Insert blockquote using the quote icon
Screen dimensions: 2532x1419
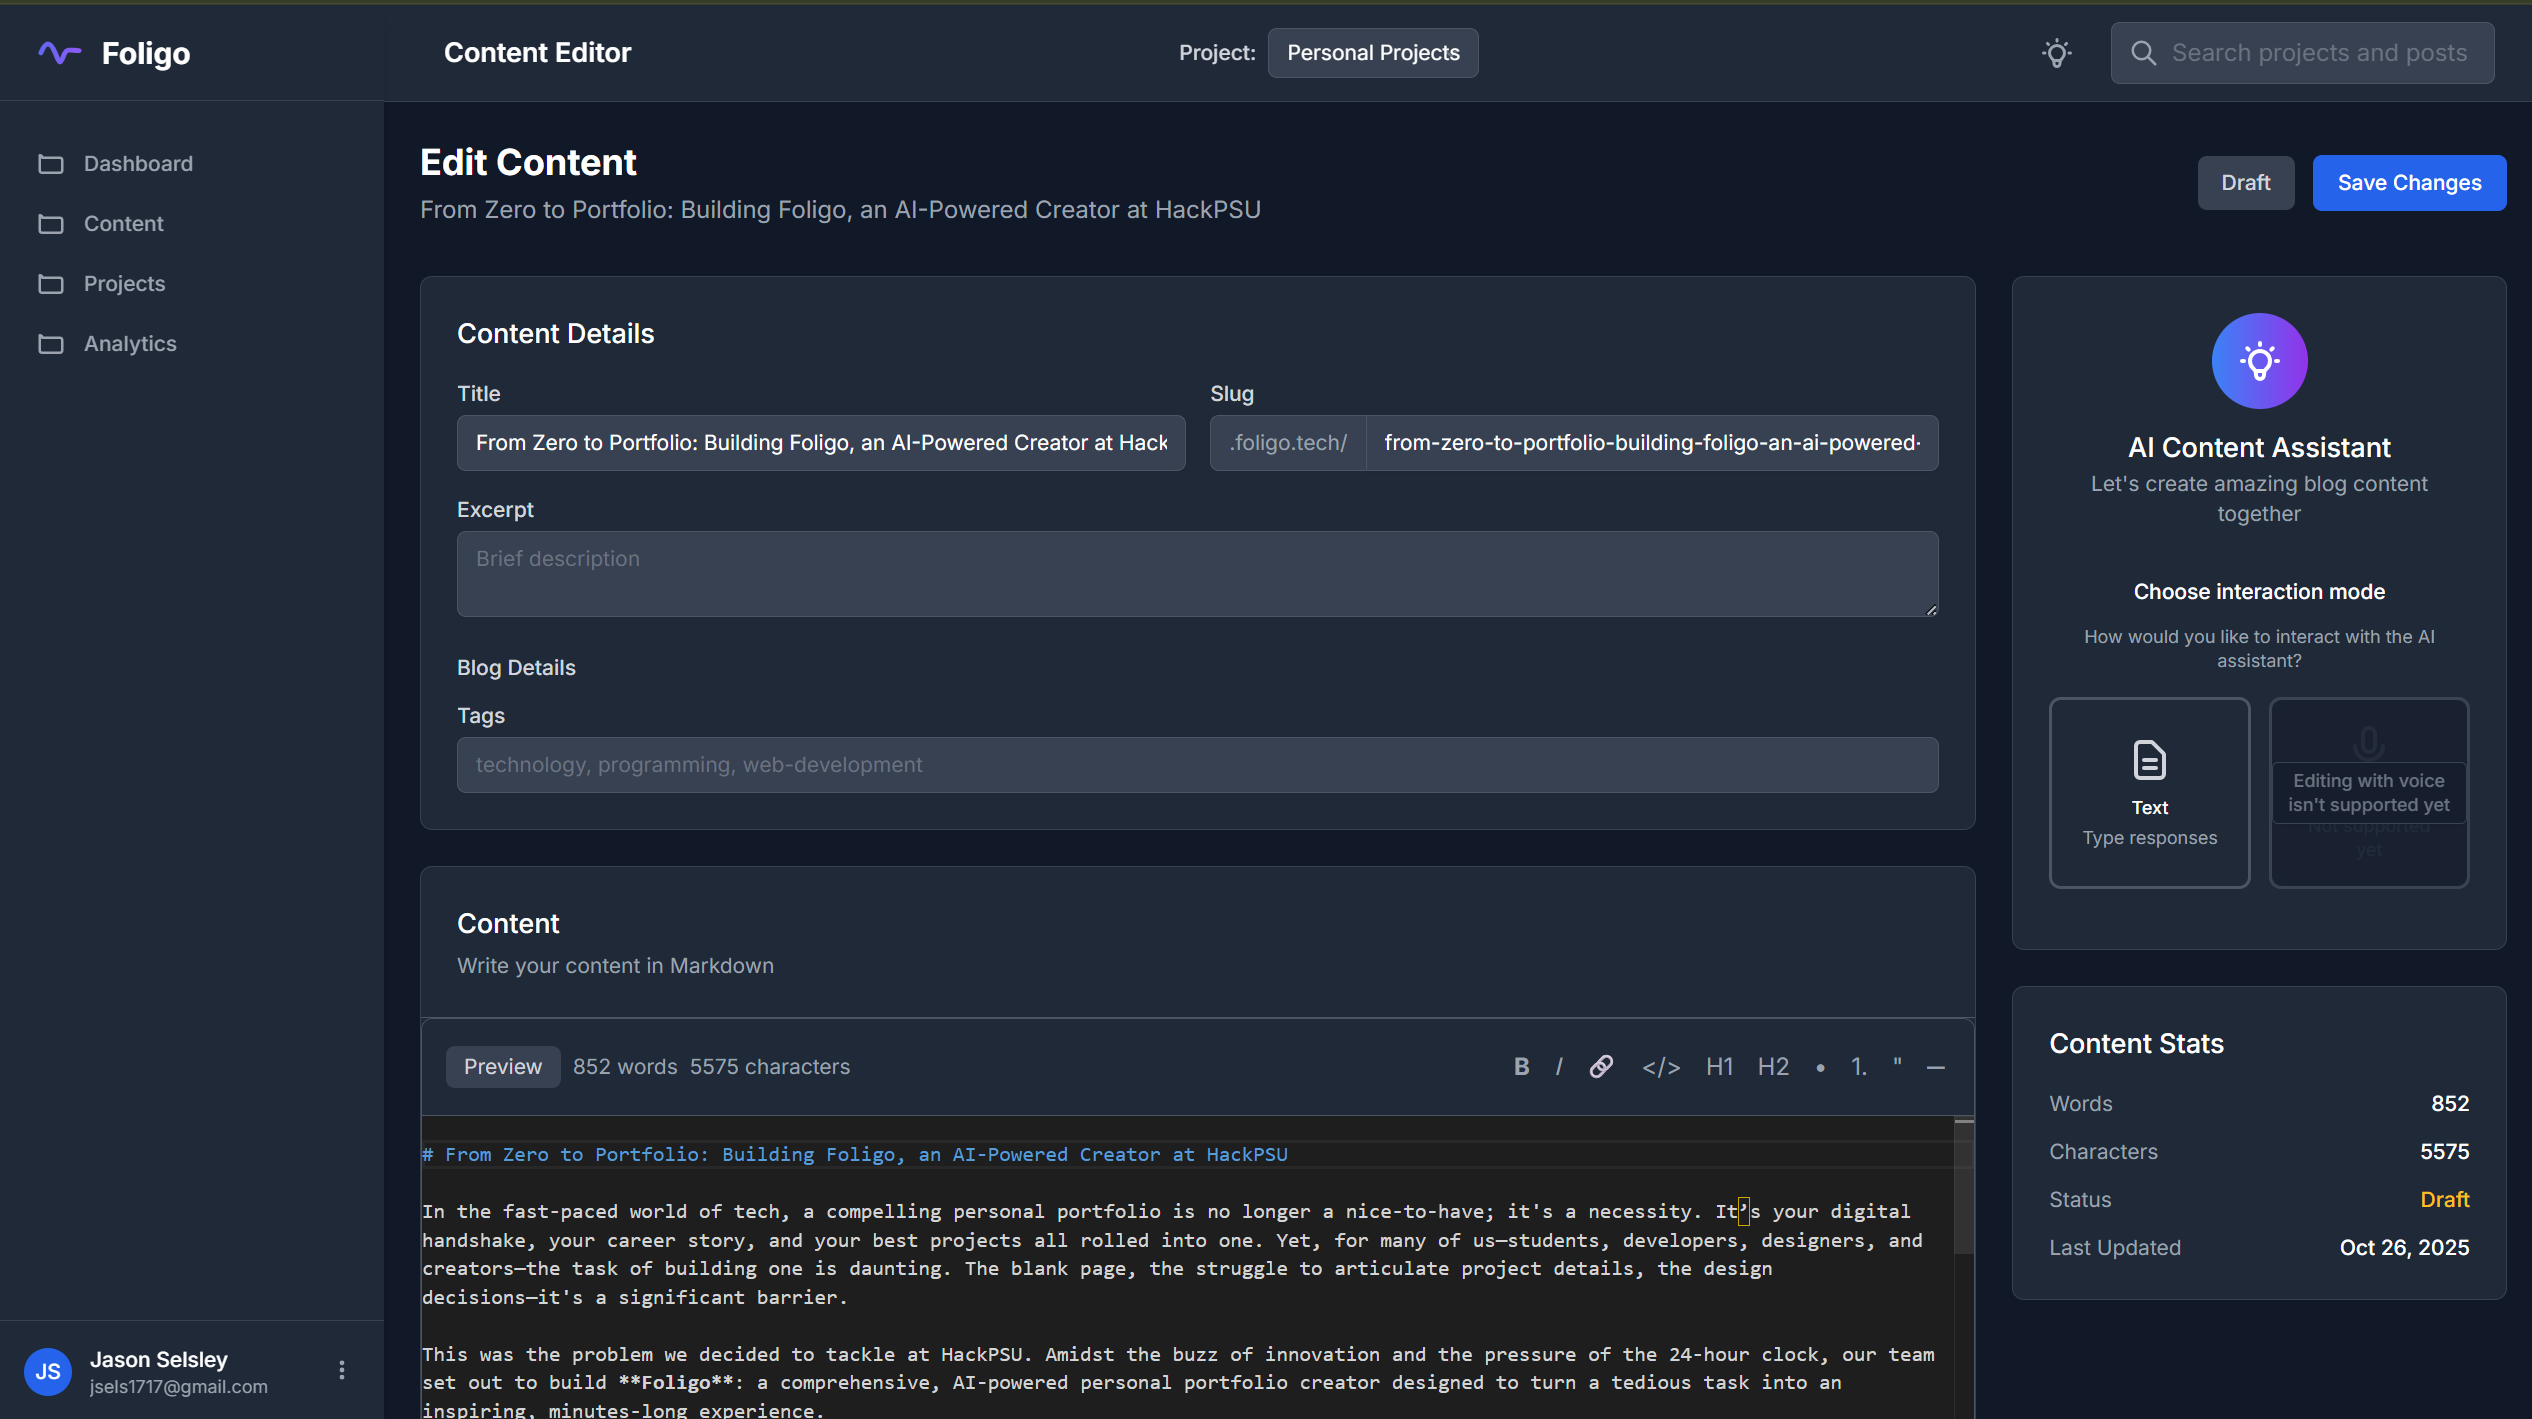point(1897,1065)
